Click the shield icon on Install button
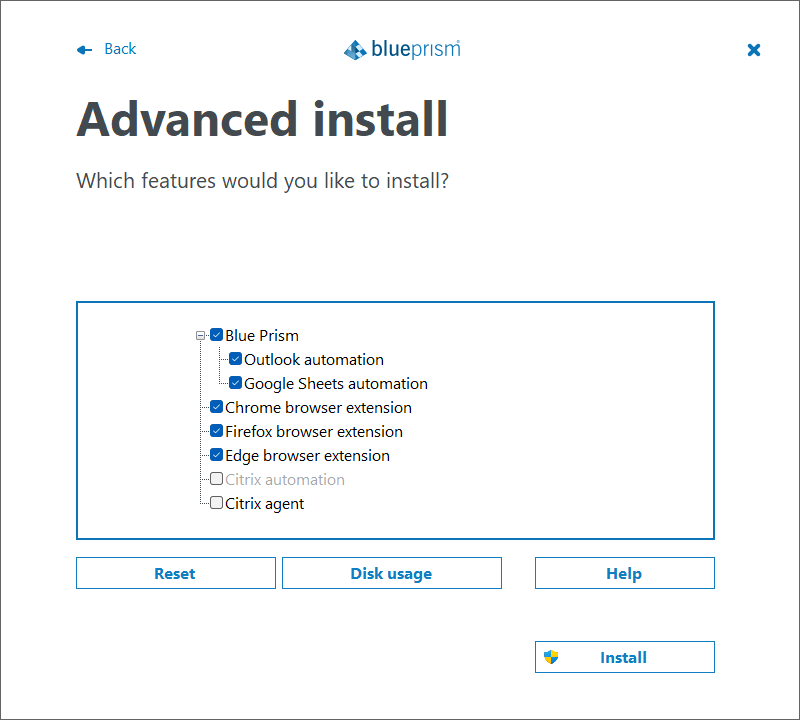800x720 pixels. click(551, 657)
